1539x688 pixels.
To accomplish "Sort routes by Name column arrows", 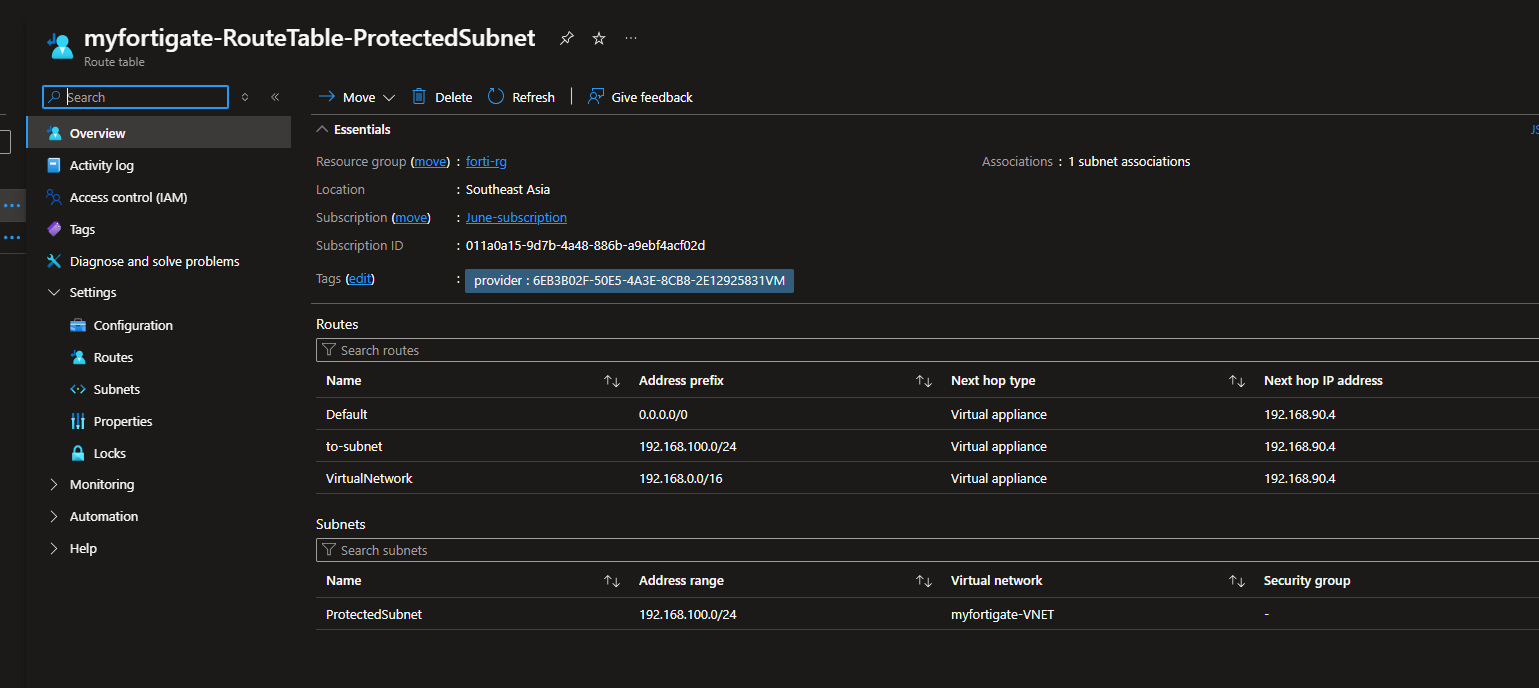I will coord(612,381).
